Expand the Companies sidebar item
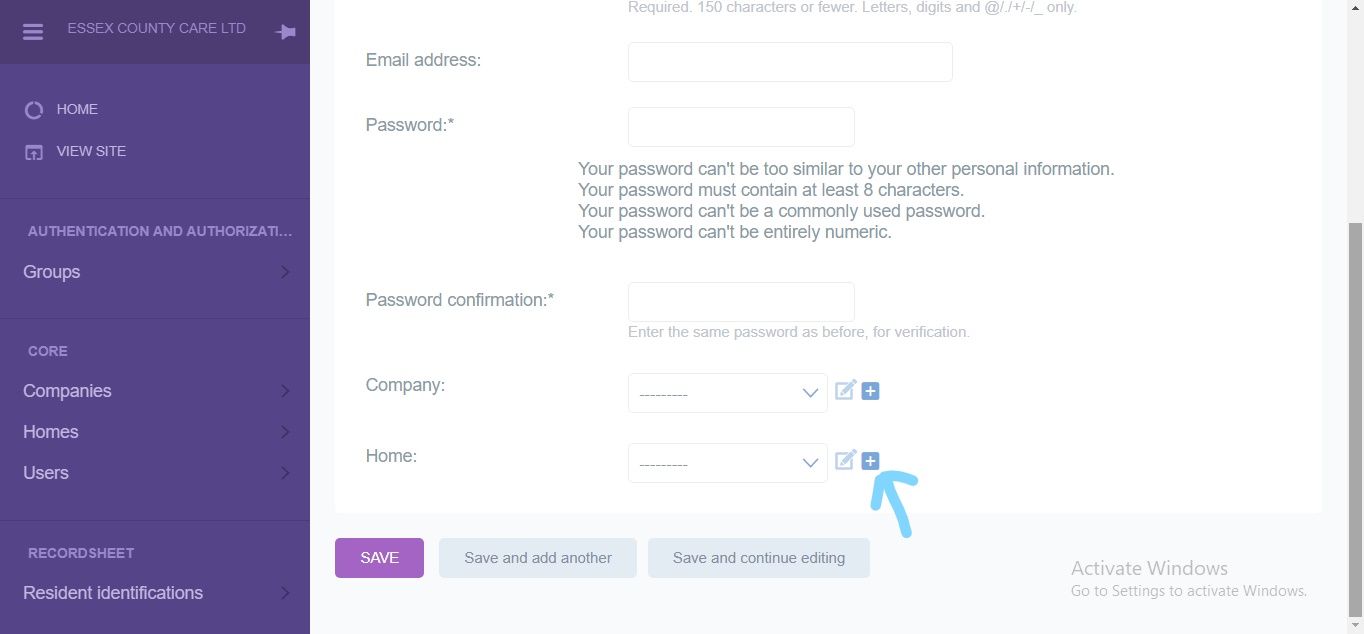The image size is (1364, 634). point(155,391)
